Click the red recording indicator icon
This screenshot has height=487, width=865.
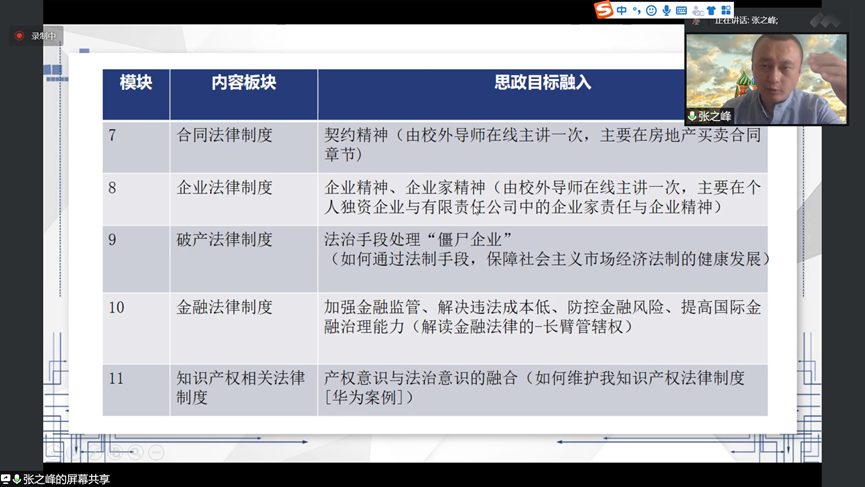tap(19, 36)
